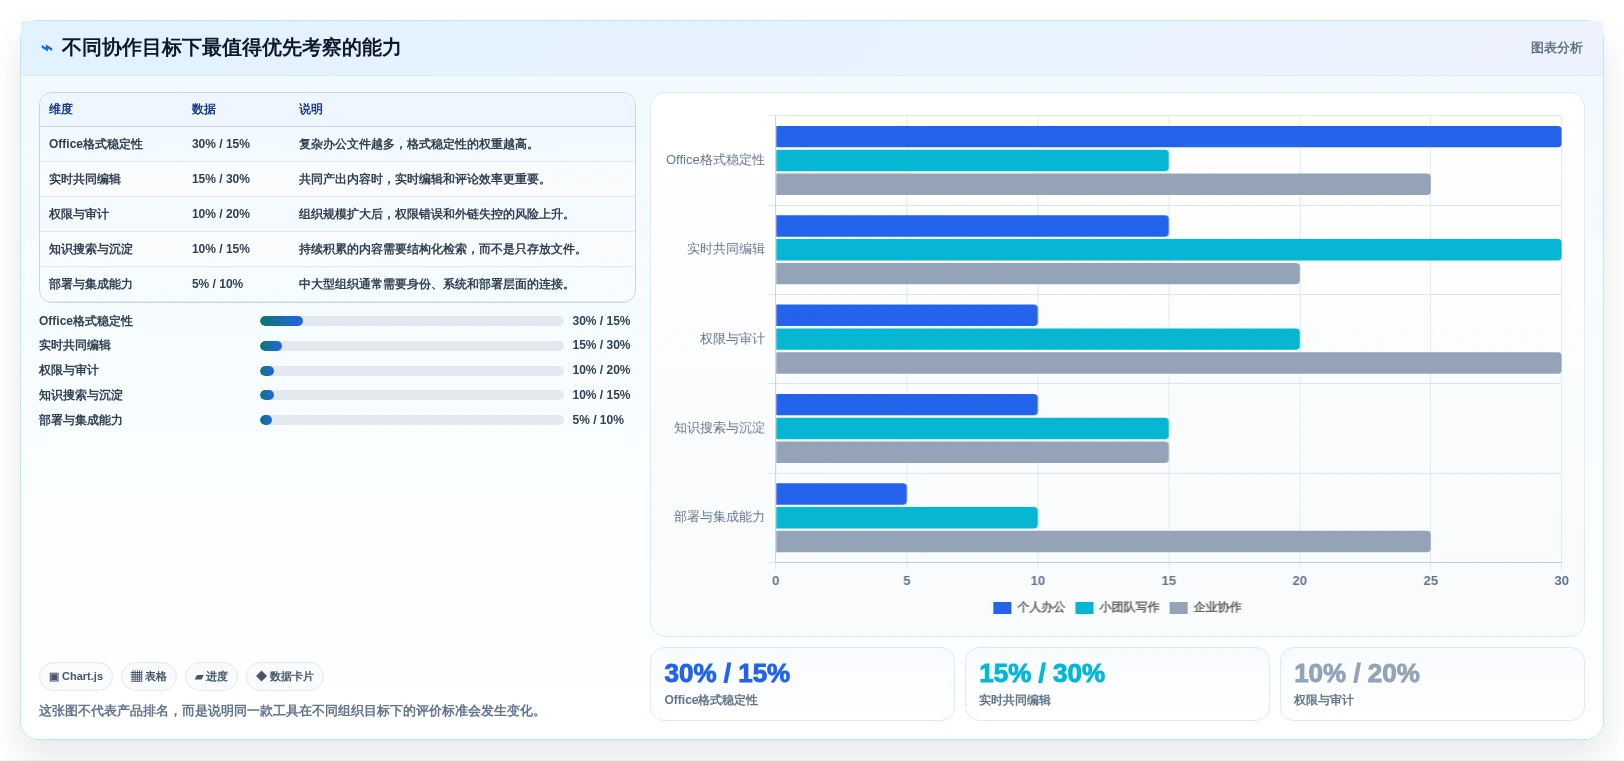
Task: Click the 图表分析 label
Action: pyautogui.click(x=1556, y=48)
